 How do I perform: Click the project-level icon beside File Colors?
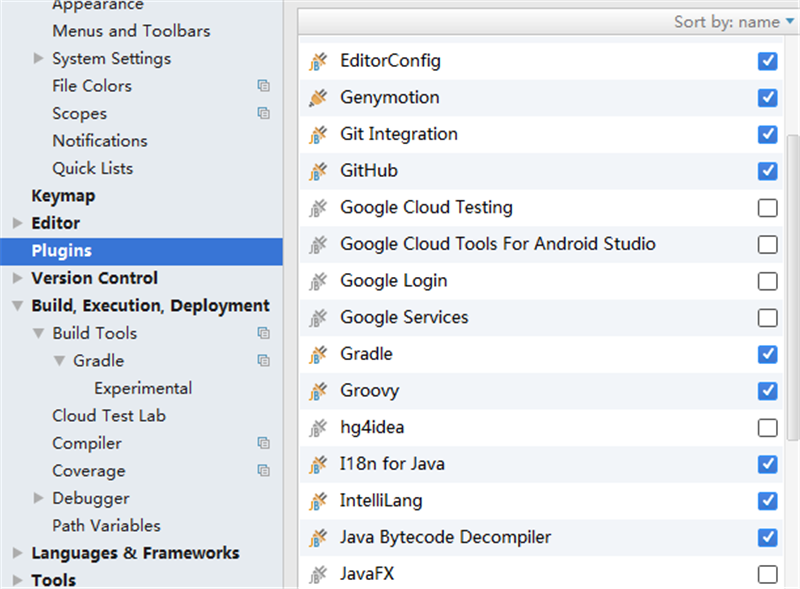[x=263, y=86]
